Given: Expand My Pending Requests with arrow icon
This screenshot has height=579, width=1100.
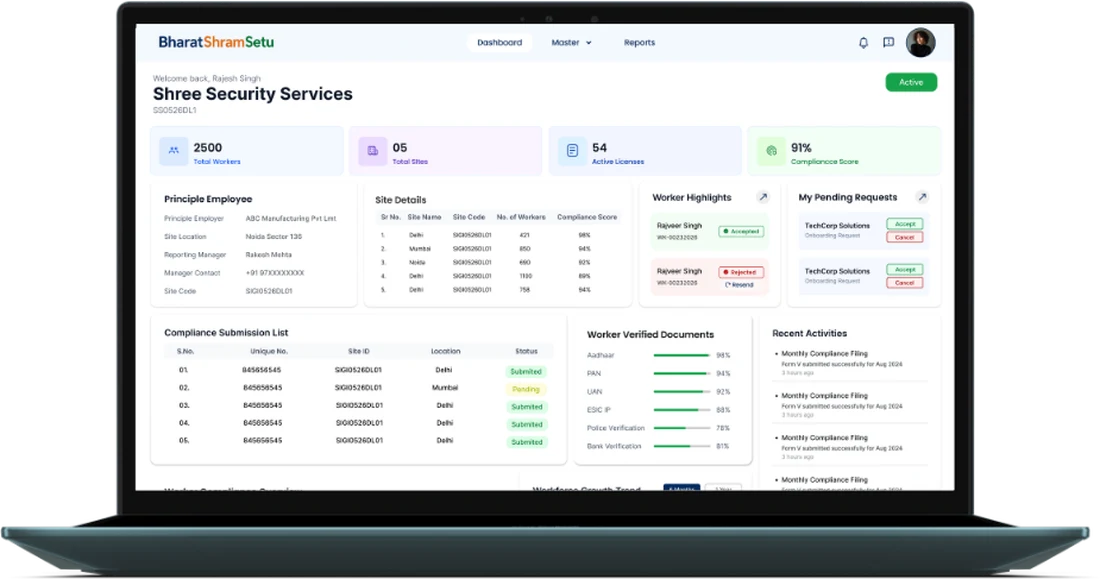Looking at the screenshot, I should 923,197.
